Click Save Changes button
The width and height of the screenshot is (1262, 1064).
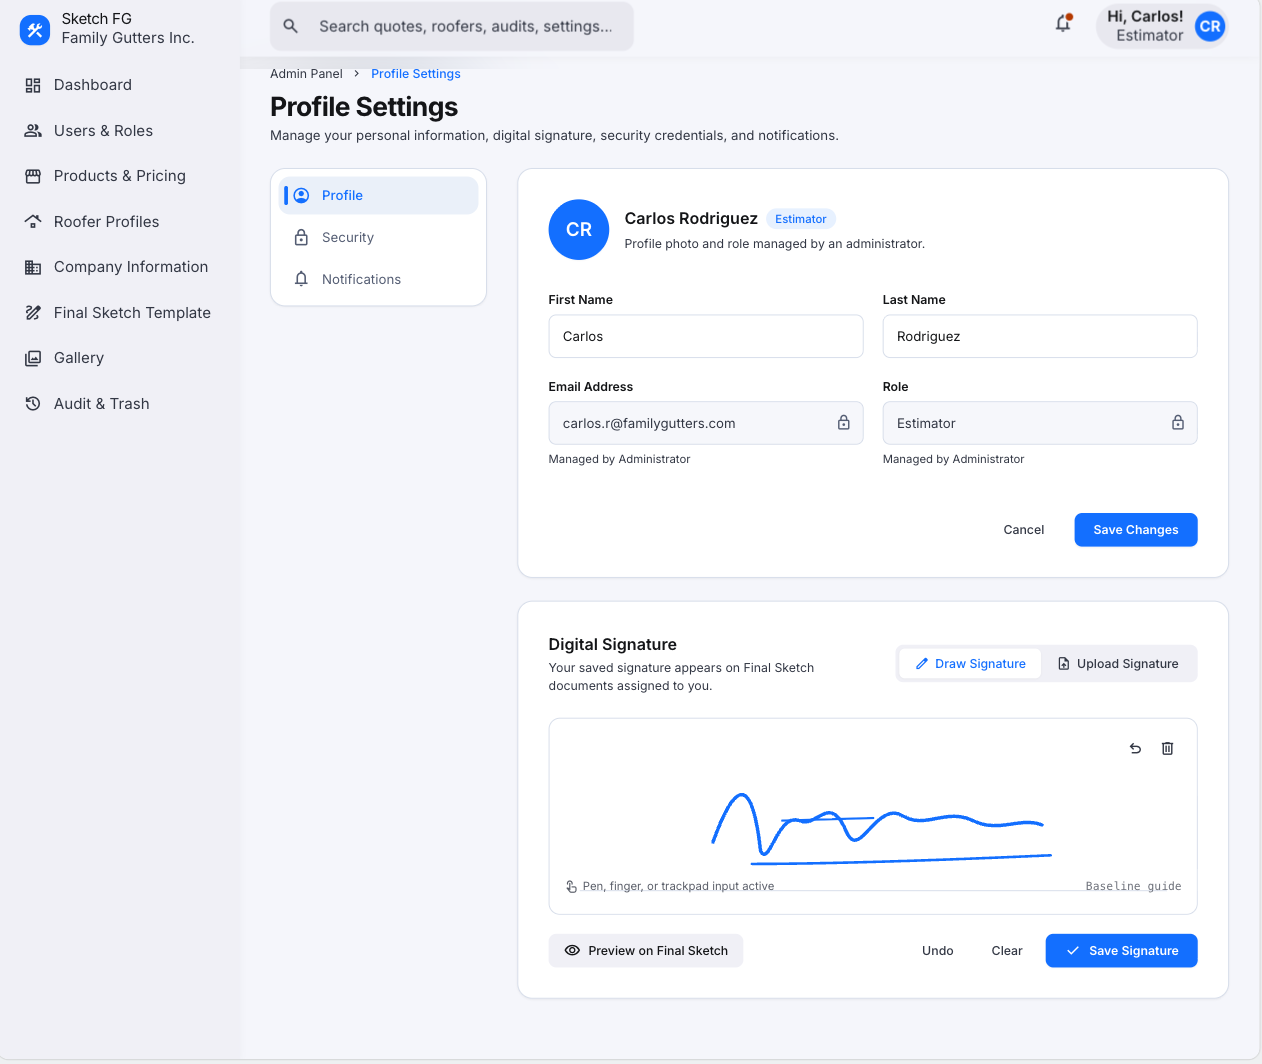(1136, 530)
